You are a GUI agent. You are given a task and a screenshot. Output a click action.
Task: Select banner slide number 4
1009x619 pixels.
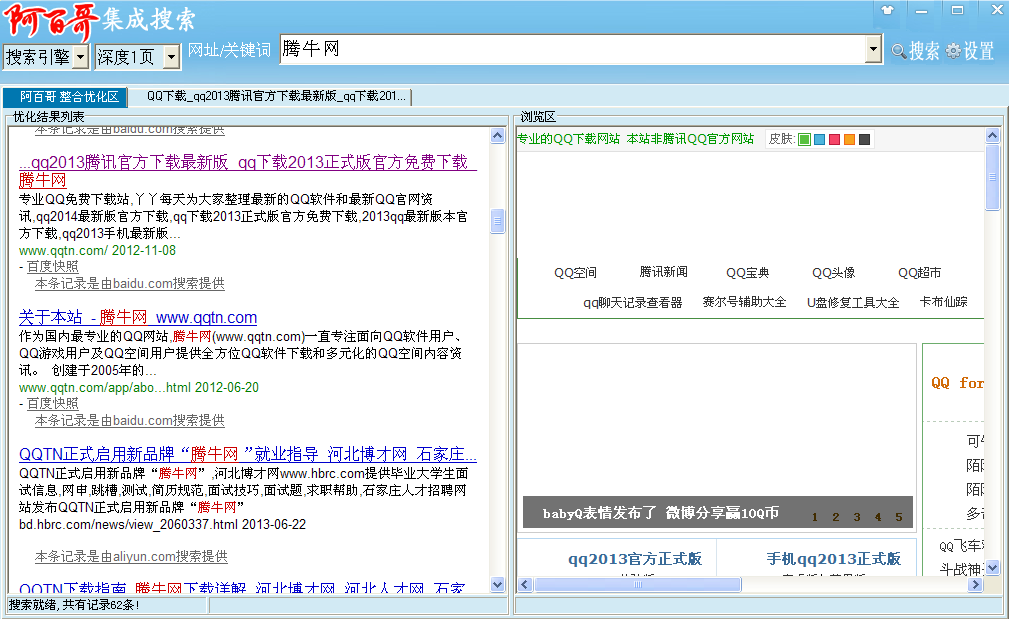point(878,517)
